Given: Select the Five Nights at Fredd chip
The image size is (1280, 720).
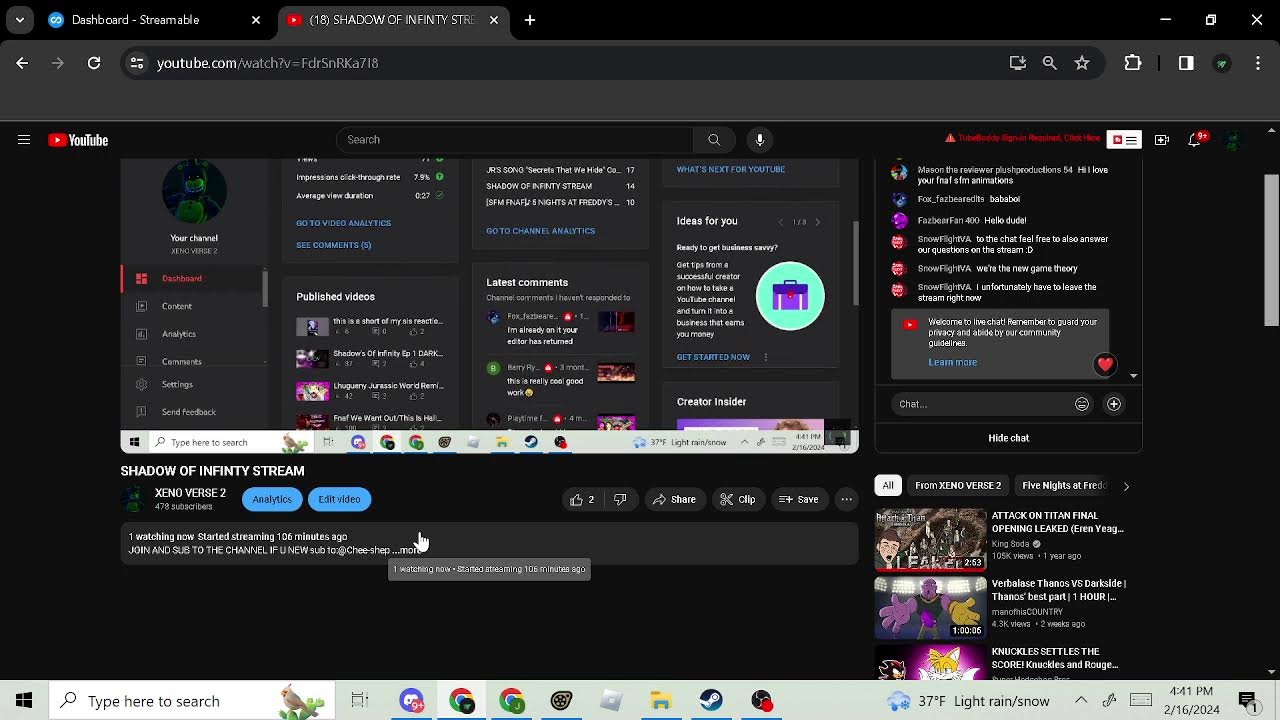Looking at the screenshot, I should point(1064,485).
